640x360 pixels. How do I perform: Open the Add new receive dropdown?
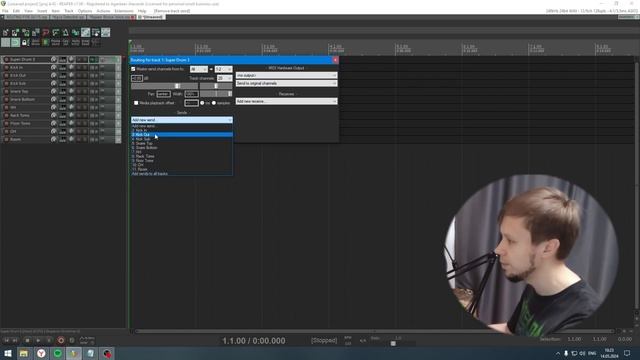tap(287, 101)
